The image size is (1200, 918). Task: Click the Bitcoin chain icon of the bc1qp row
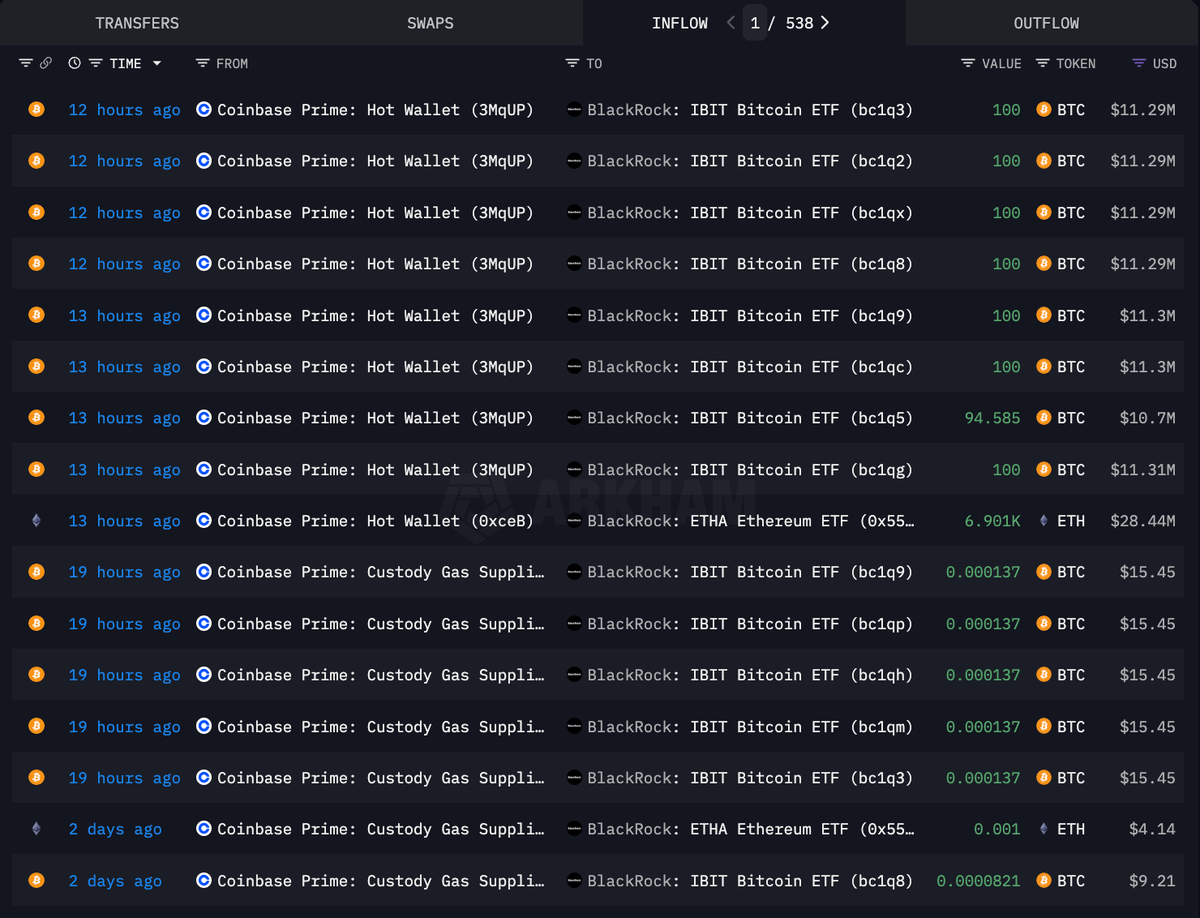[x=36, y=623]
